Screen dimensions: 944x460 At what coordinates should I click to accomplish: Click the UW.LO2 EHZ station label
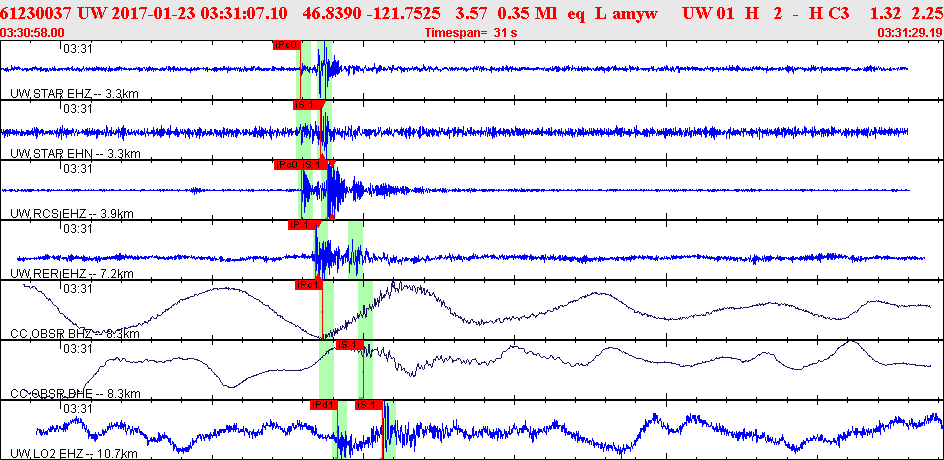tap(73, 454)
